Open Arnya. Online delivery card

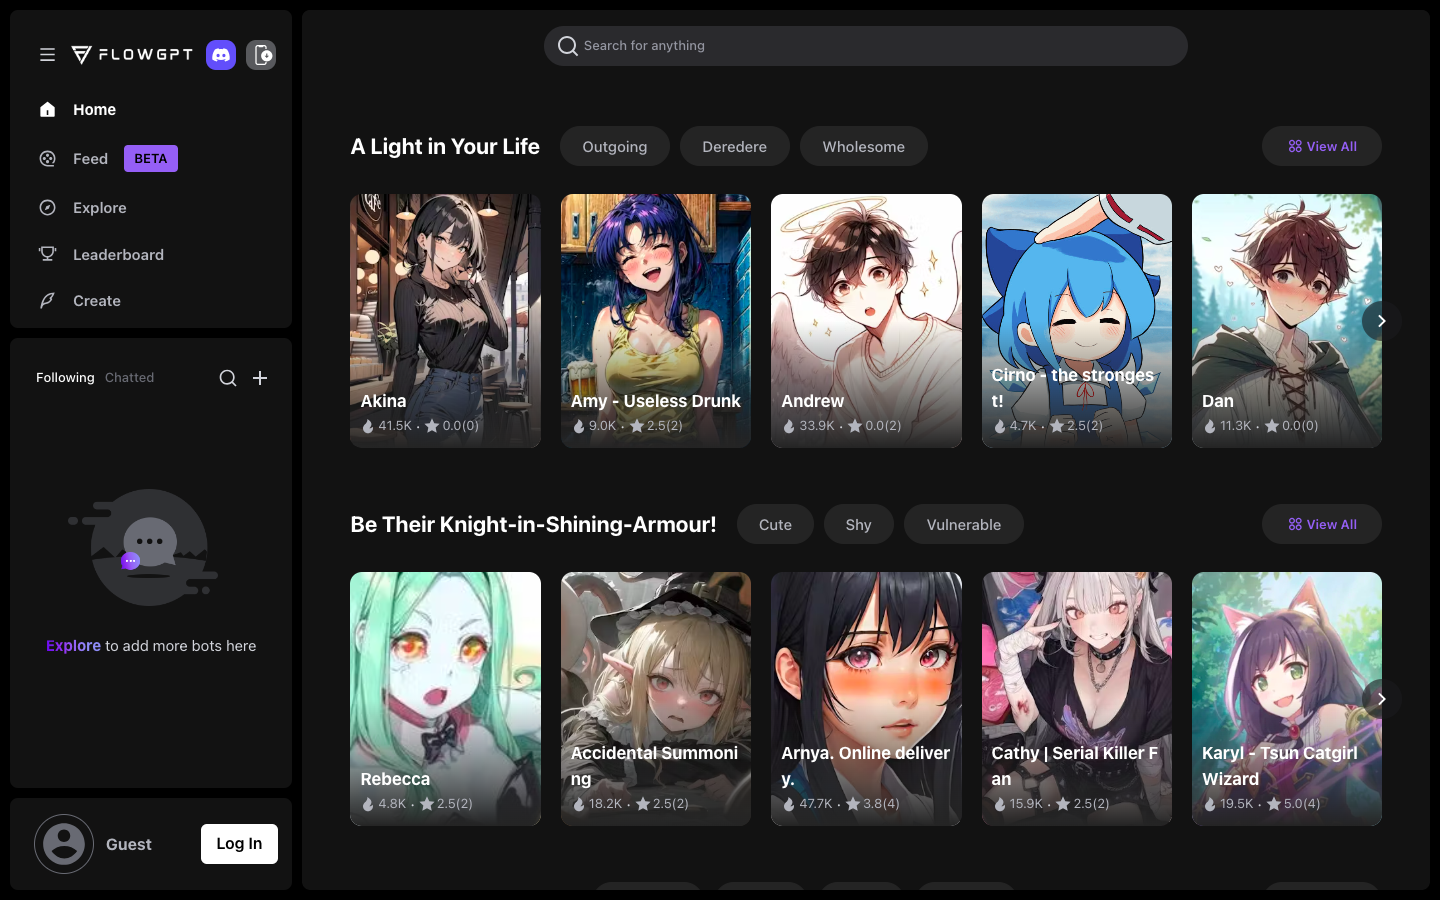[x=866, y=699]
